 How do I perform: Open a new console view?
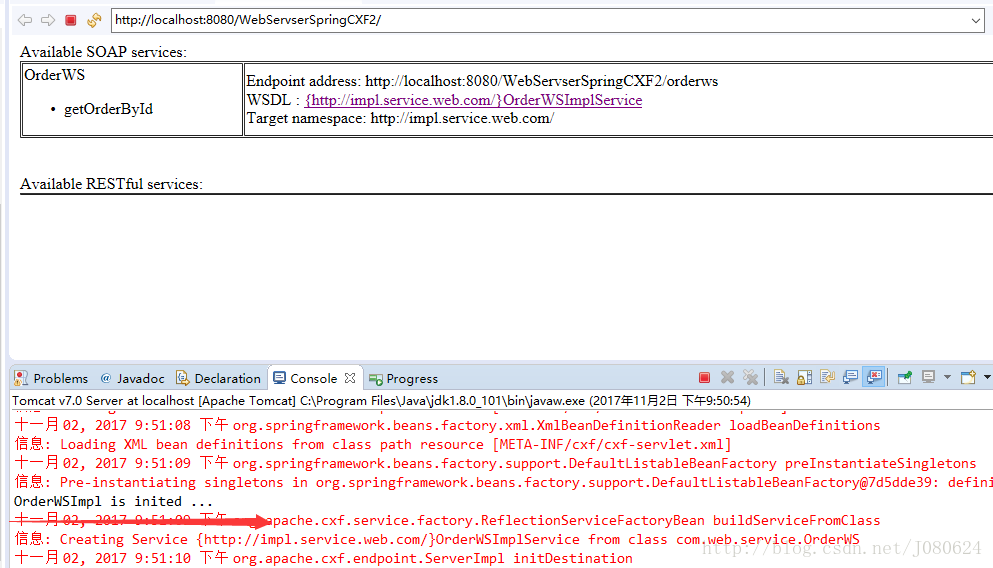pyautogui.click(x=968, y=378)
